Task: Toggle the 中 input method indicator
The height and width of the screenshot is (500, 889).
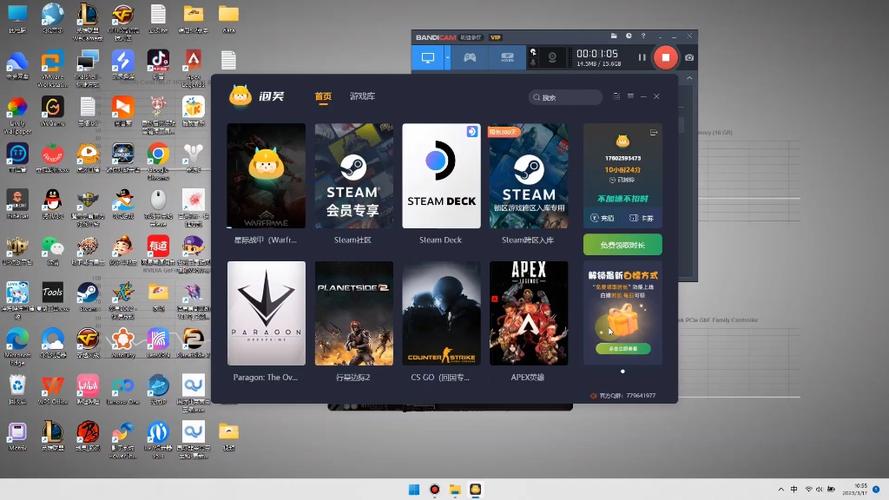Action: point(794,489)
